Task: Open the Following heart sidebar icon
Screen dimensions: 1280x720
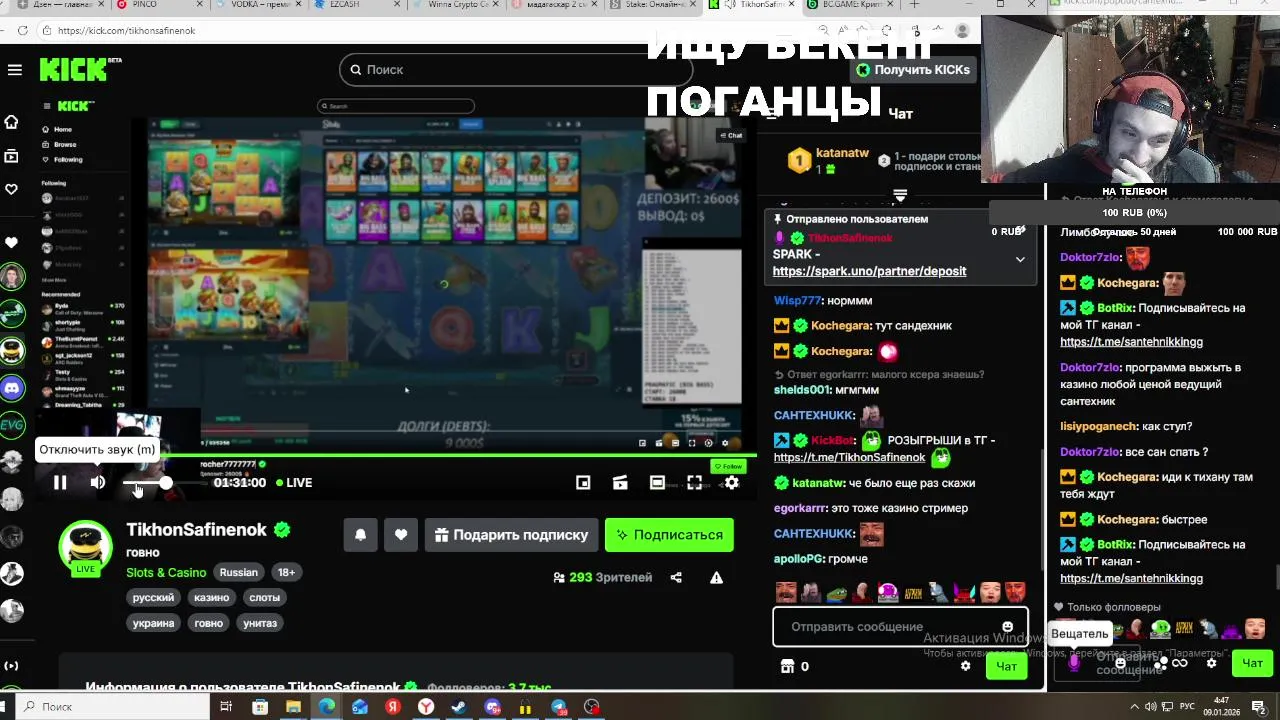Action: pyautogui.click(x=12, y=189)
